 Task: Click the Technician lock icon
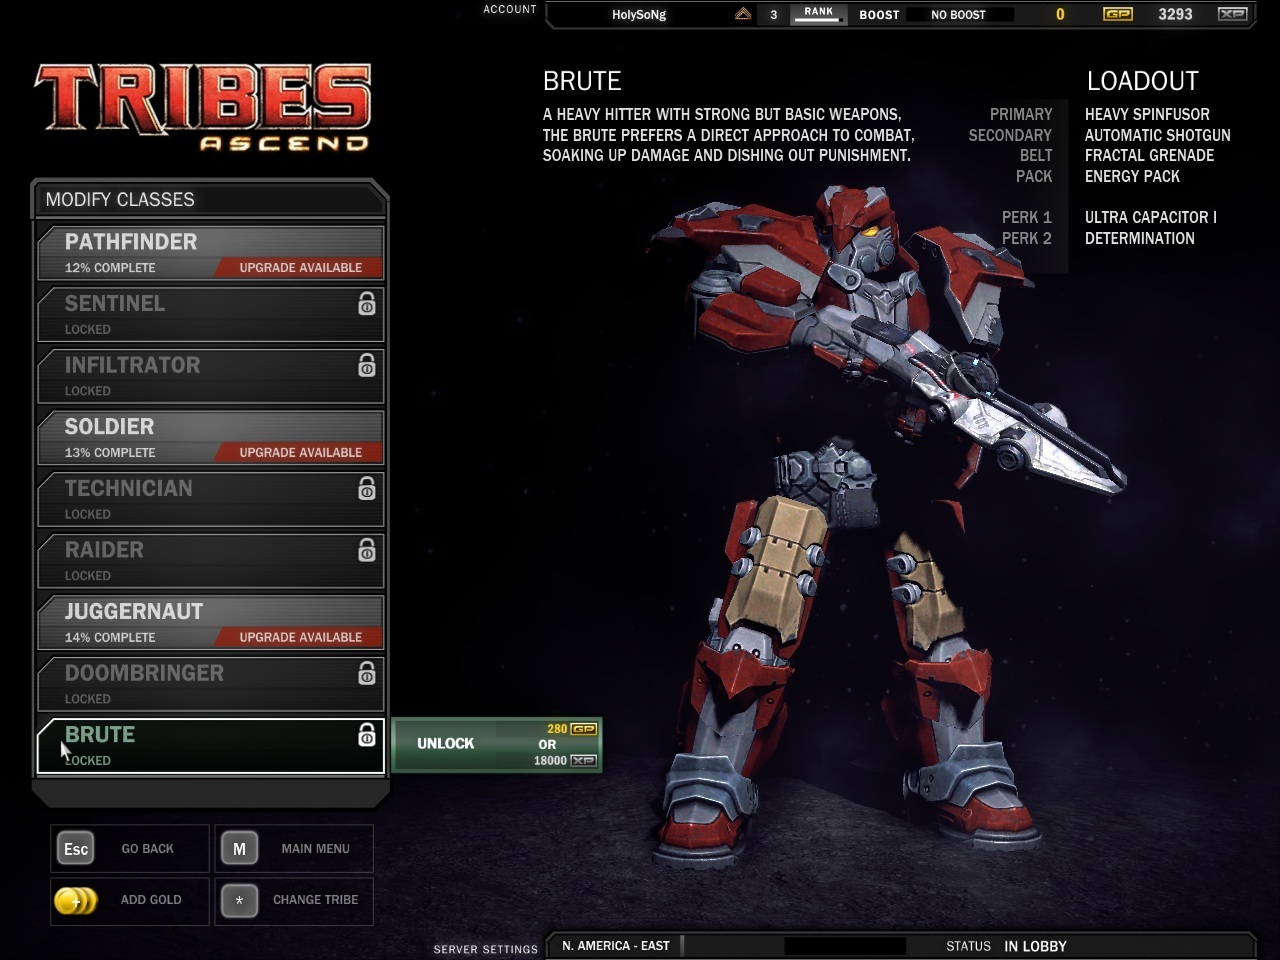[367, 489]
